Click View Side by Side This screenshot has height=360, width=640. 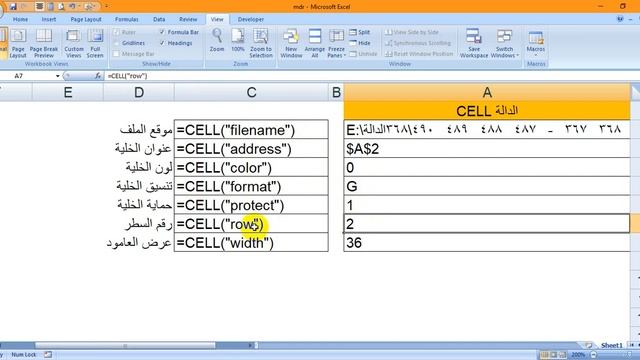click(412, 32)
